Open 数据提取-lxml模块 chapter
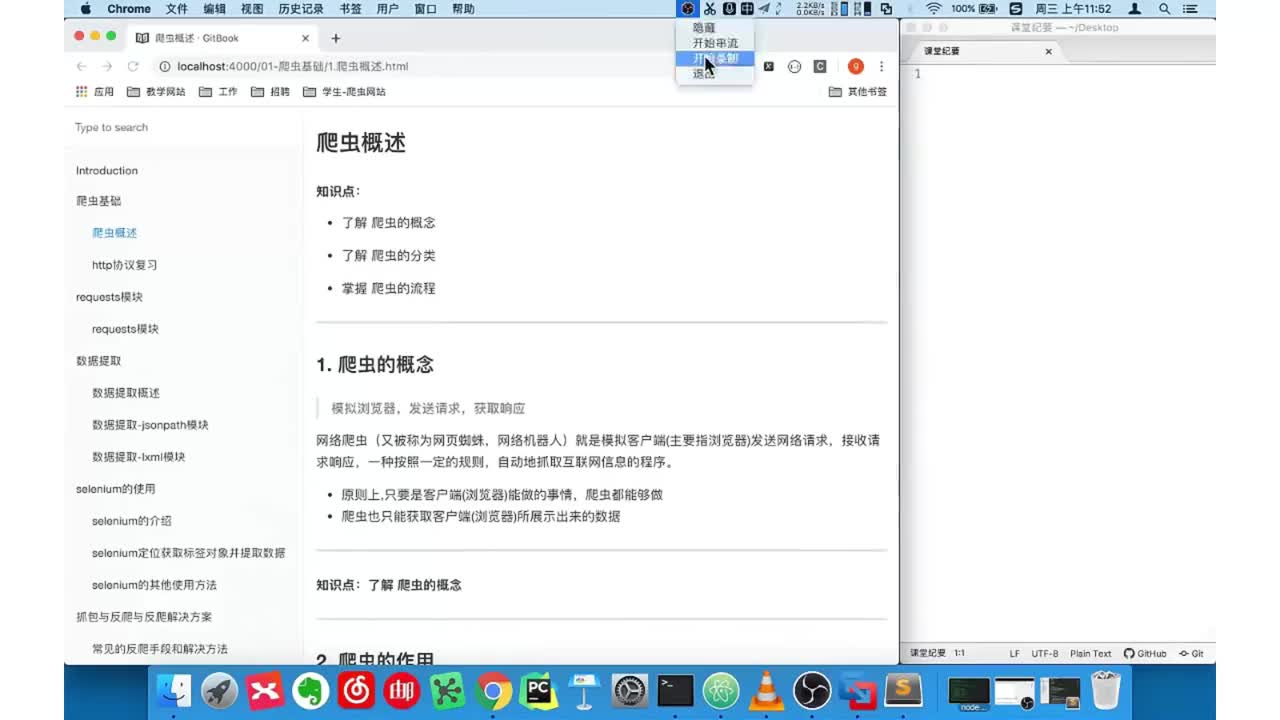The width and height of the screenshot is (1280, 720). (138, 457)
